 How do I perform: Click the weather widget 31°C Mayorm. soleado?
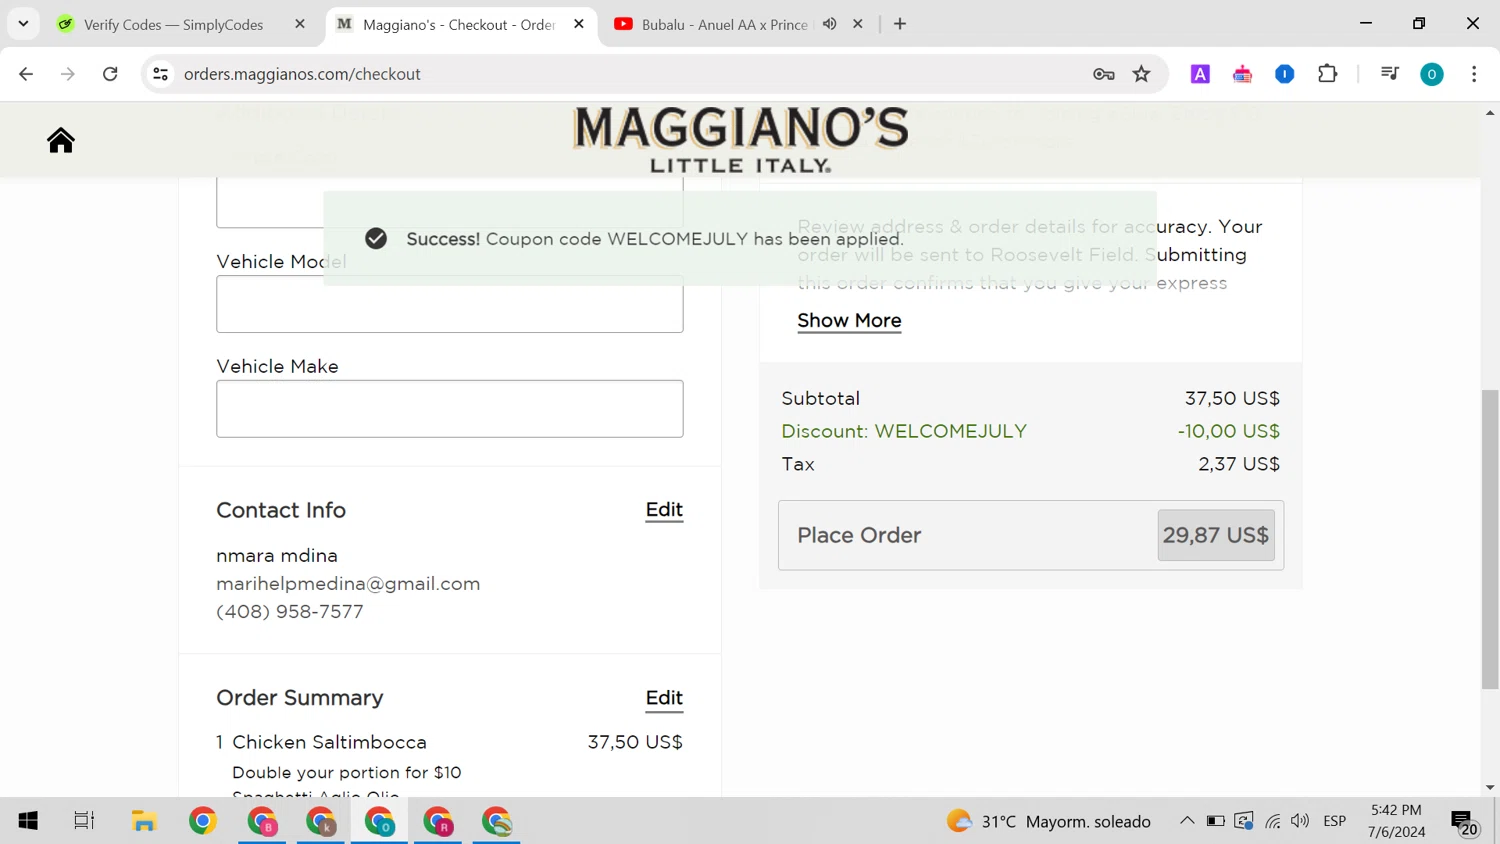point(1048,821)
